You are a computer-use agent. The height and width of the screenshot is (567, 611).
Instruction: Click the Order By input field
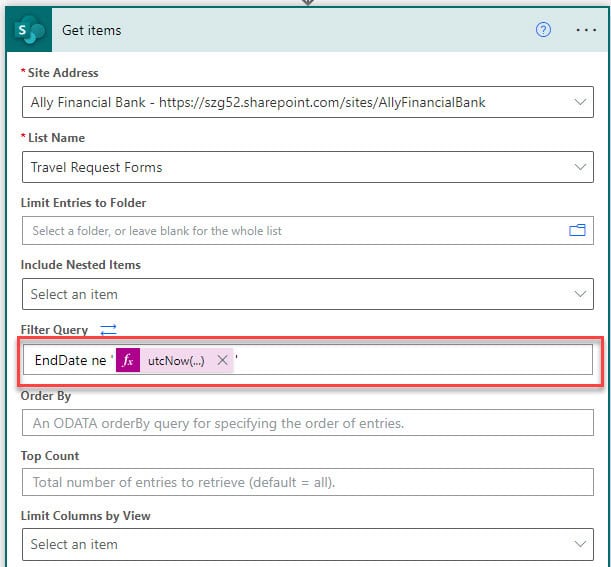(308, 423)
